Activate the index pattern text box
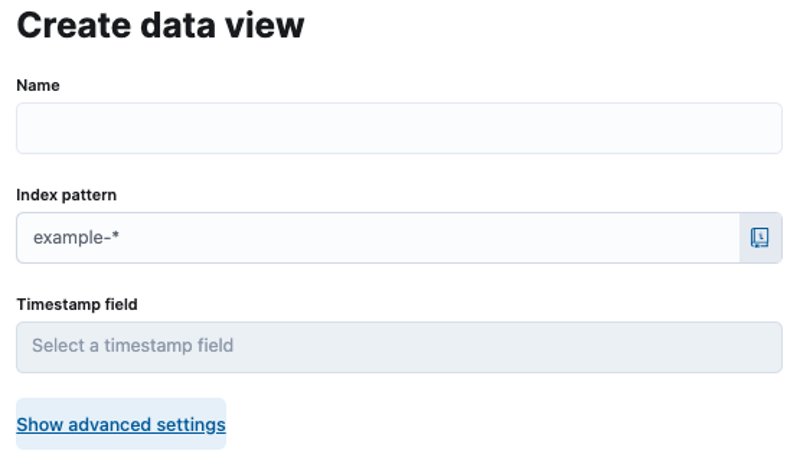 [x=378, y=238]
